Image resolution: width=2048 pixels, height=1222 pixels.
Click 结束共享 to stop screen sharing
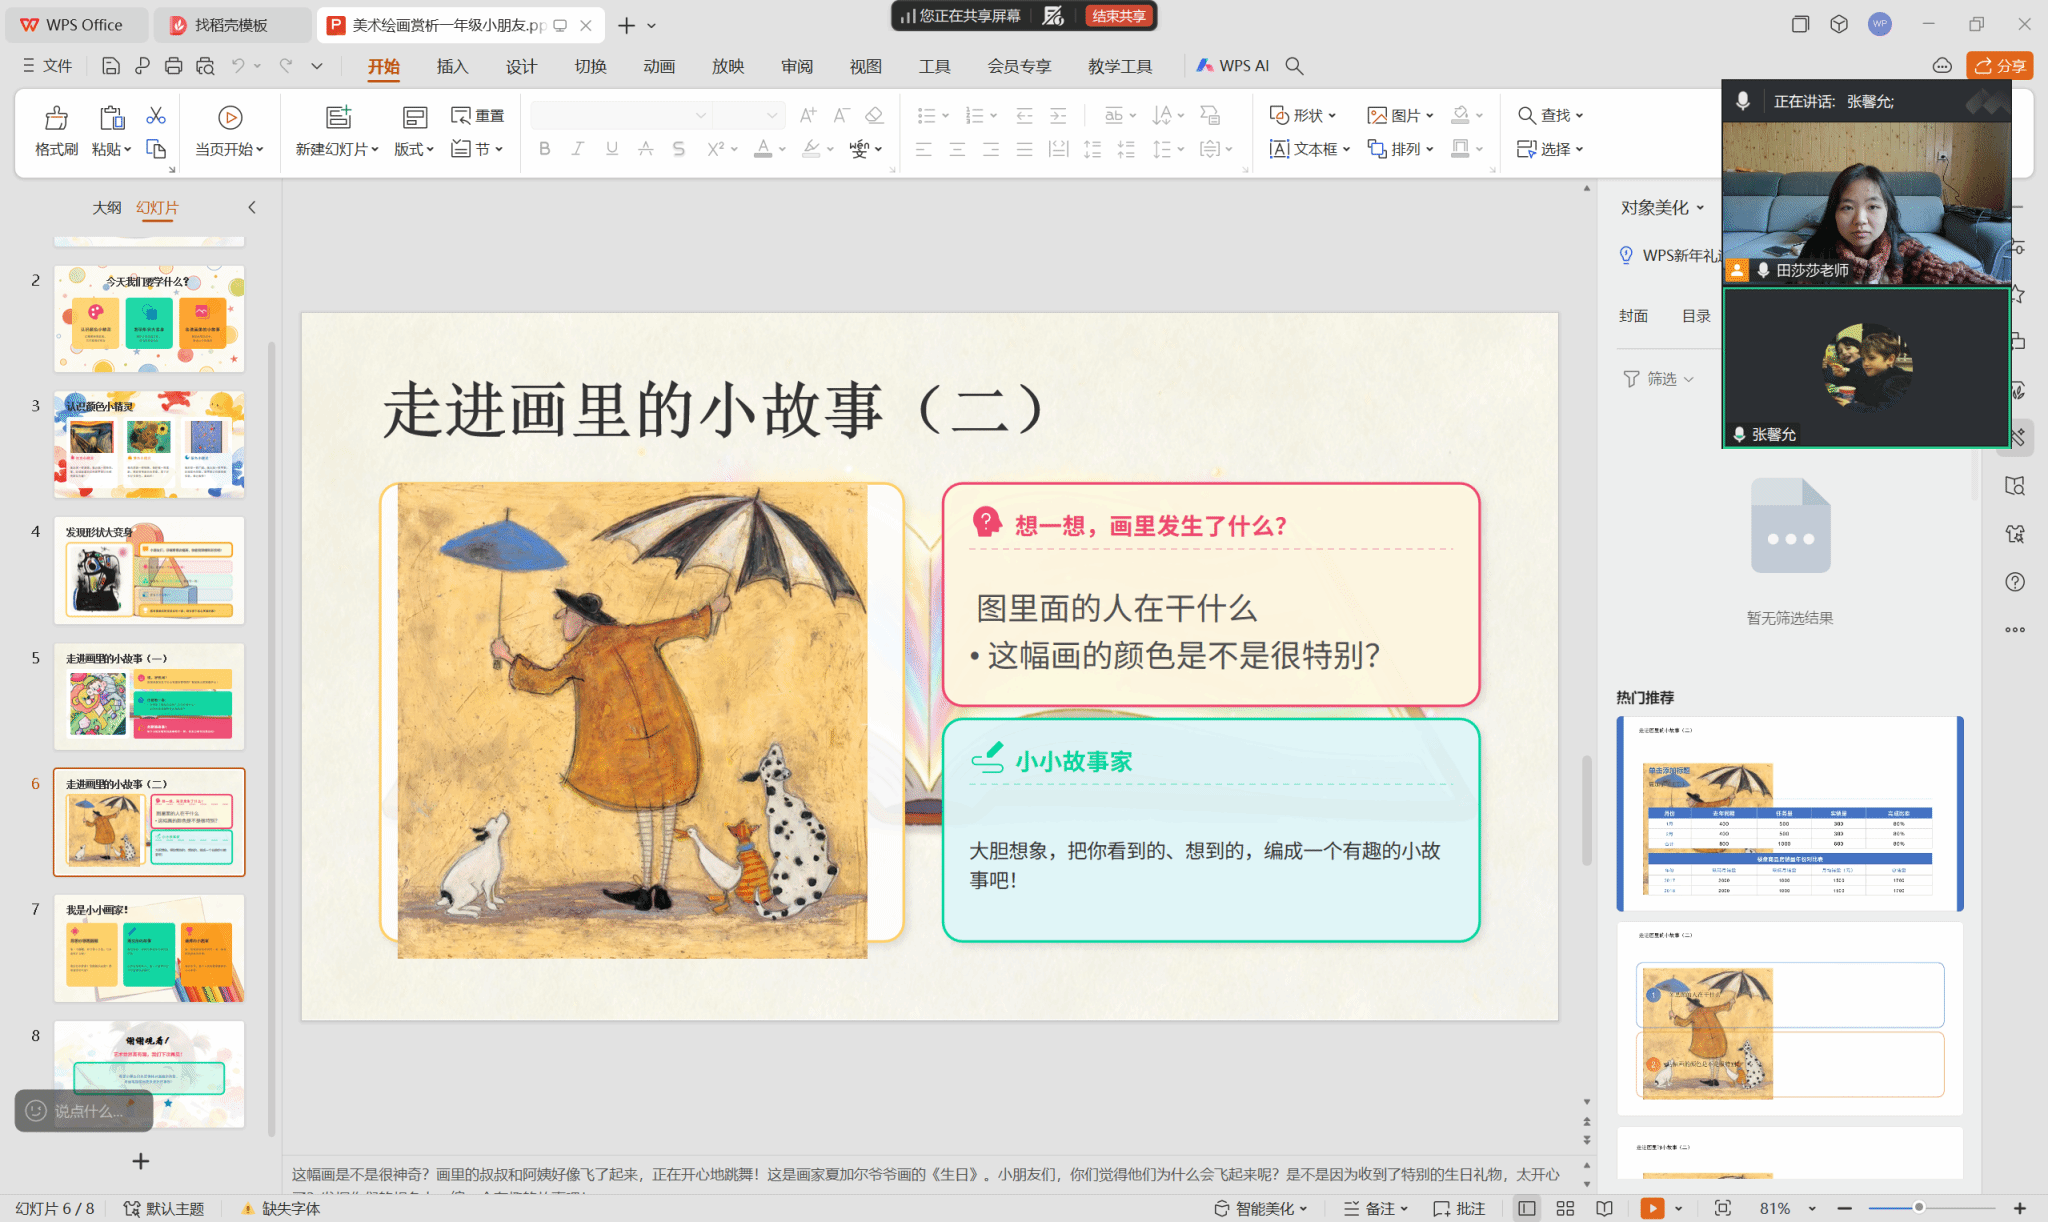pyautogui.click(x=1119, y=16)
